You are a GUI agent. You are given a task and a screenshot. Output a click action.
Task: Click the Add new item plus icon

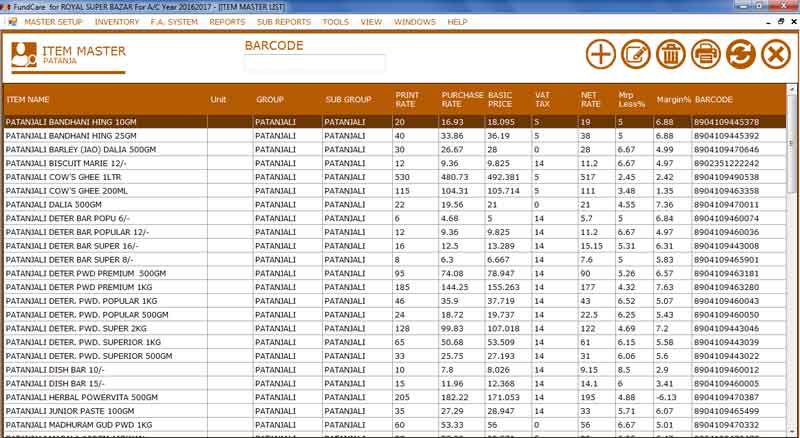point(601,54)
